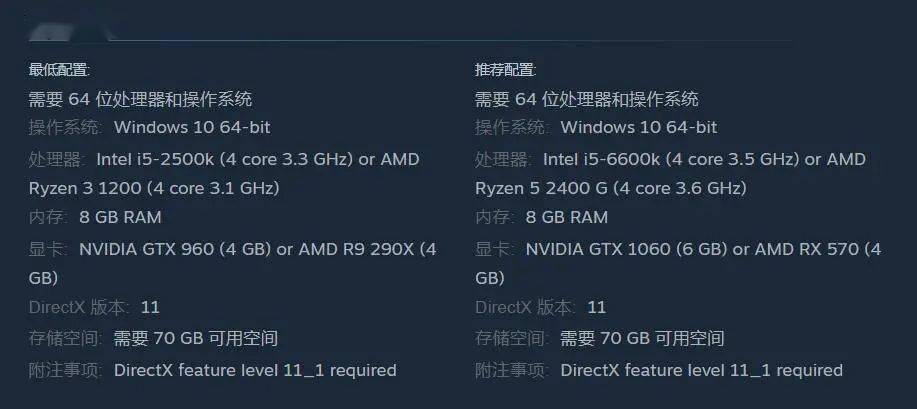
Task: Click 8 GB RAM under 推荐配置
Action: click(x=567, y=217)
